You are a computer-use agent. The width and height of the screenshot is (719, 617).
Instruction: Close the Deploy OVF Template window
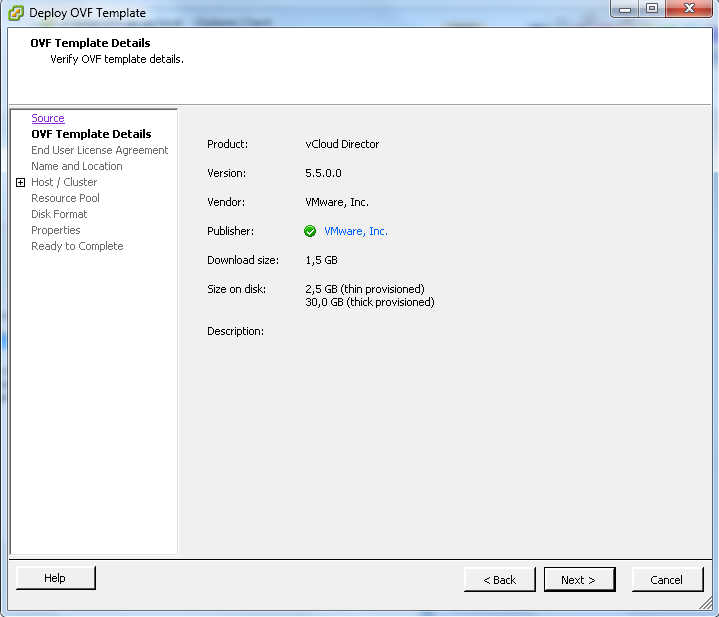(x=689, y=9)
